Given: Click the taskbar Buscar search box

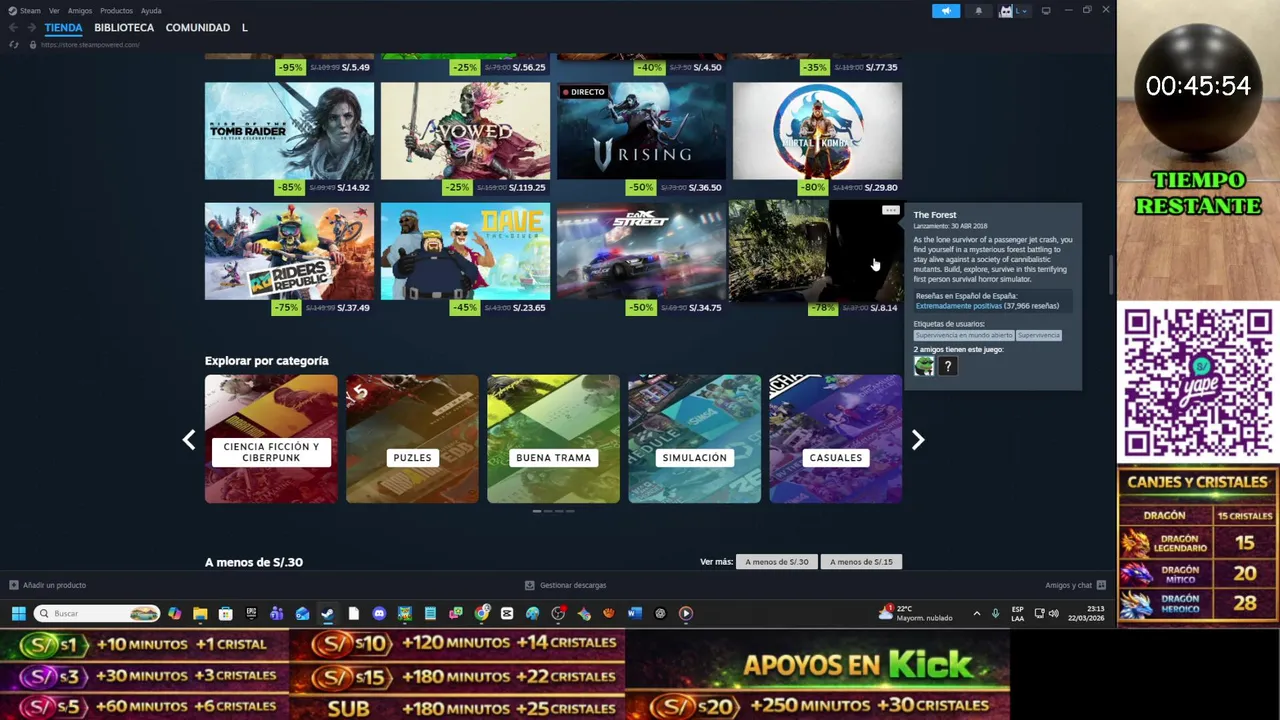Looking at the screenshot, I should (97, 613).
